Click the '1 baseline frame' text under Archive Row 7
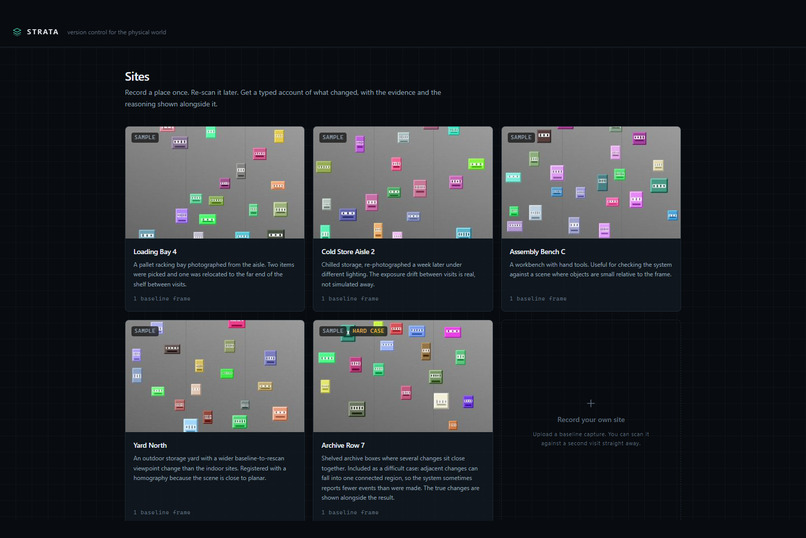The image size is (806, 538). (350, 512)
